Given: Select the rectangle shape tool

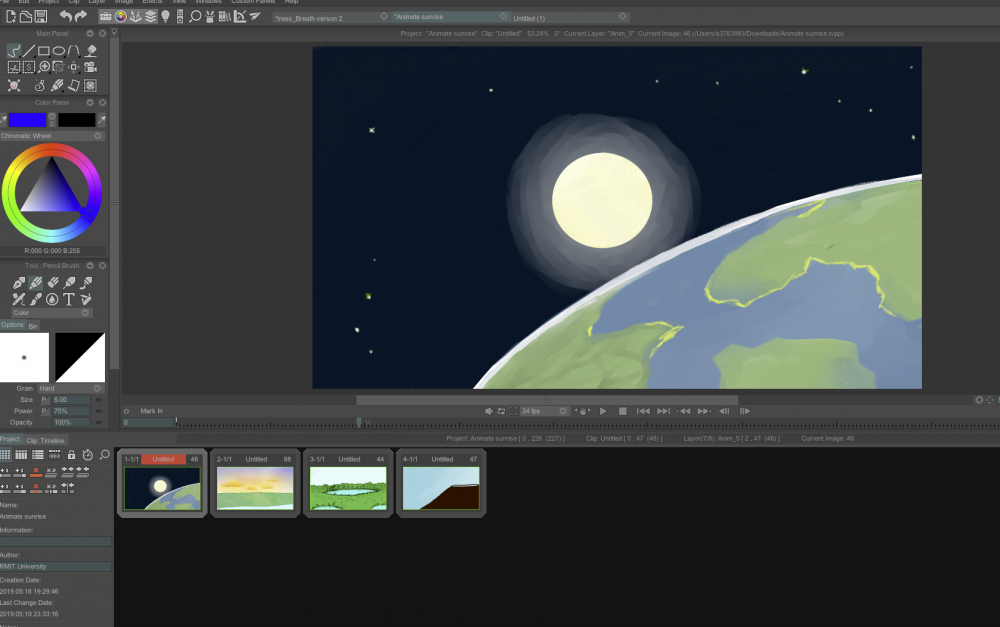Looking at the screenshot, I should pyautogui.click(x=44, y=50).
